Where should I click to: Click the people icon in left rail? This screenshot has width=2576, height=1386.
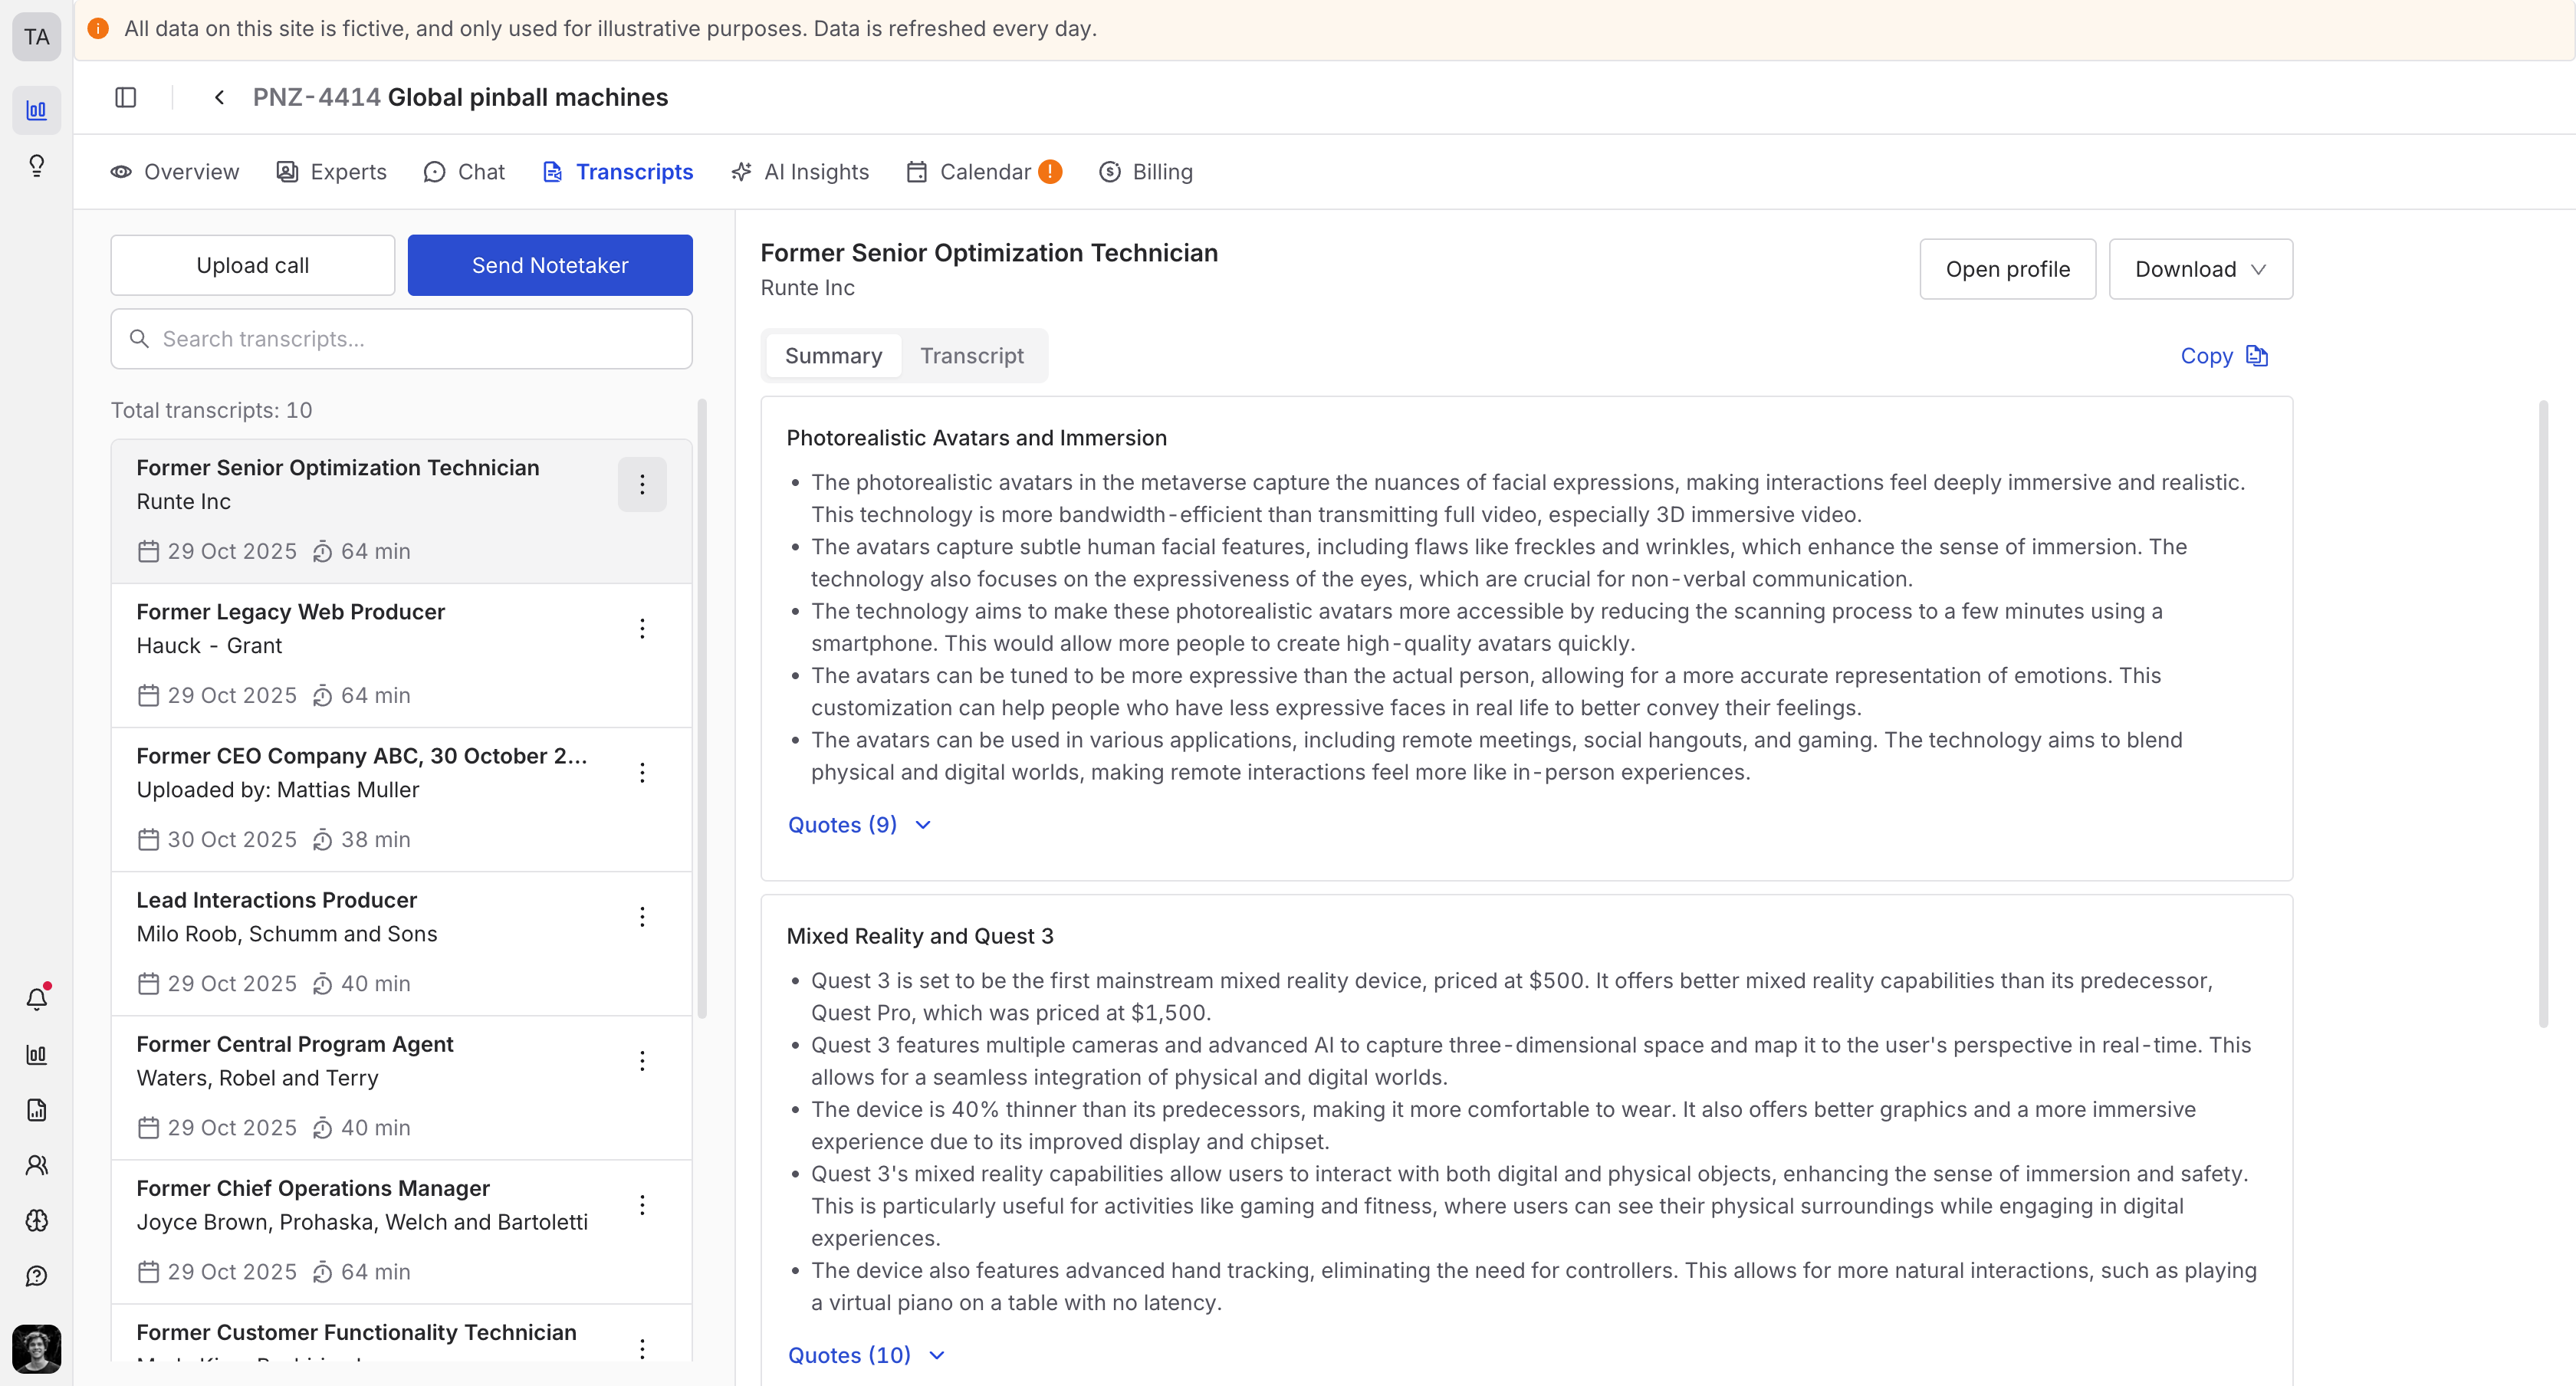[37, 1165]
